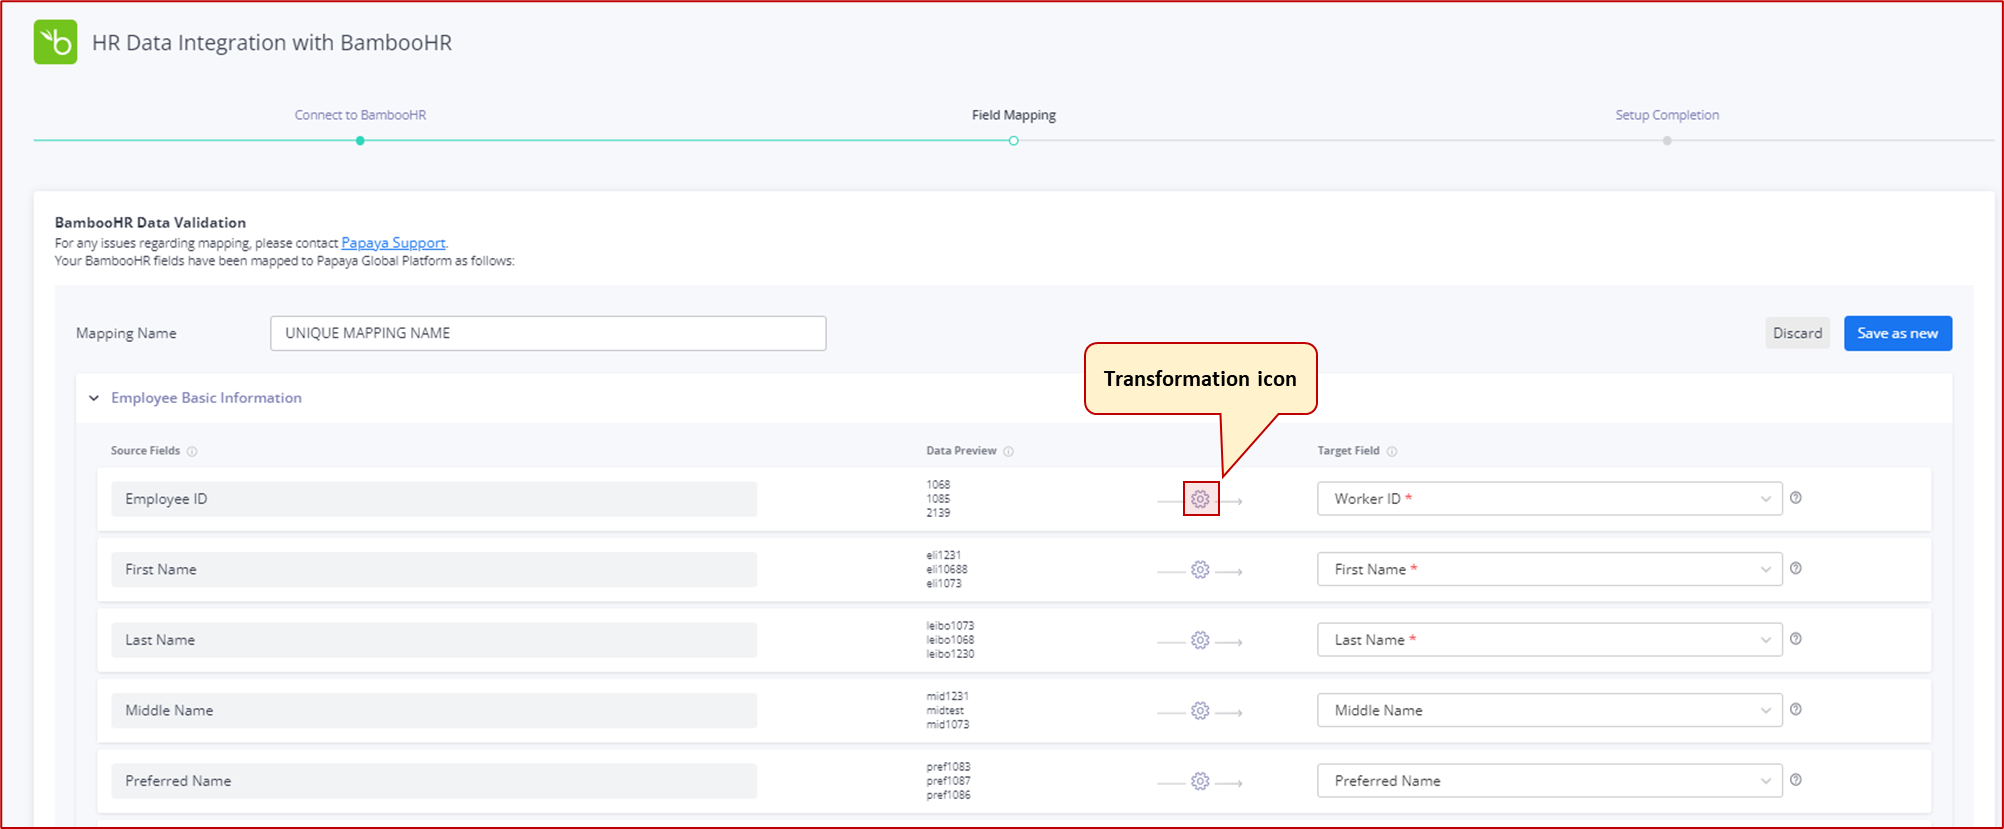This screenshot has height=829, width=2004.
Task: Click the BambooHR green logo icon
Action: pyautogui.click(x=55, y=42)
